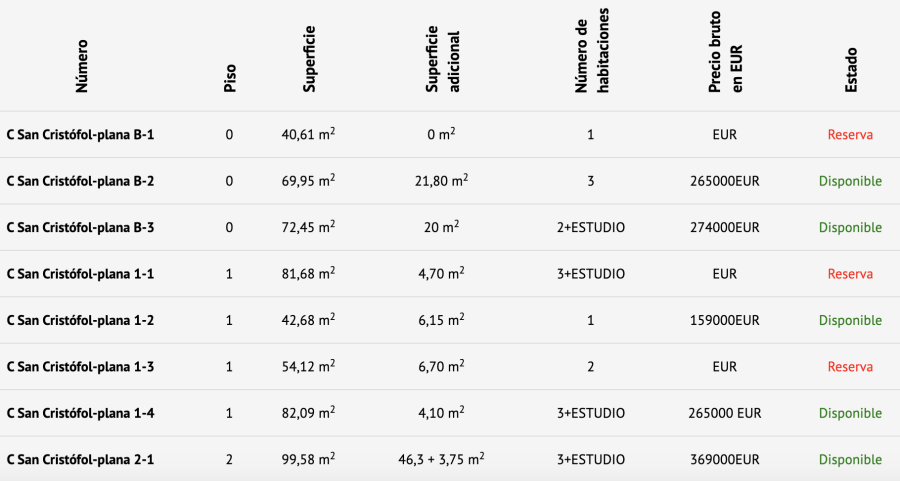The image size is (900, 481).
Task: Open C San Cristófol-plana 1-3 listing
Action: click(x=80, y=367)
